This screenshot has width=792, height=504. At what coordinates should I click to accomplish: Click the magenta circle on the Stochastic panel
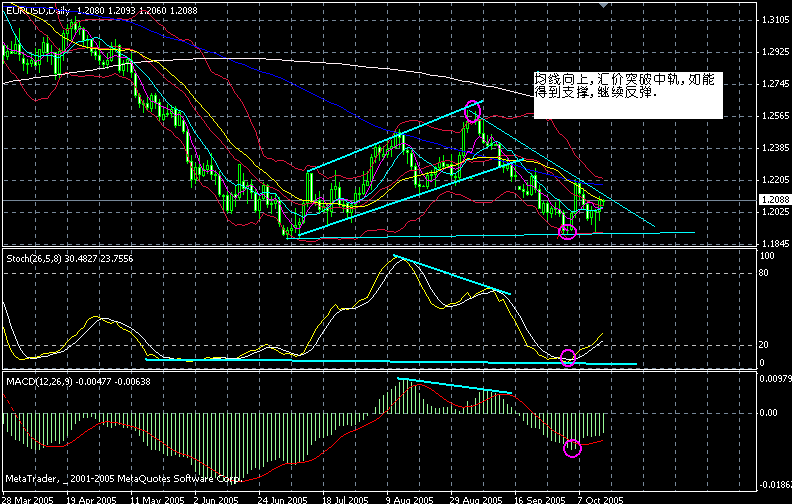pos(568,357)
